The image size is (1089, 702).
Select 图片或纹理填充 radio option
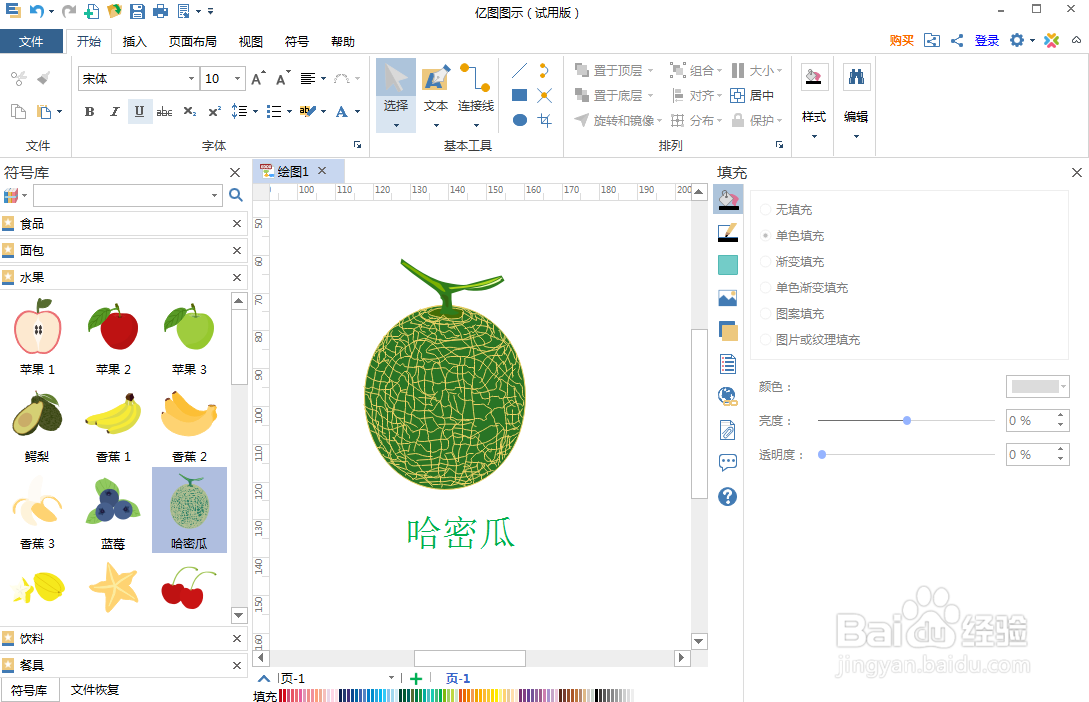click(765, 340)
